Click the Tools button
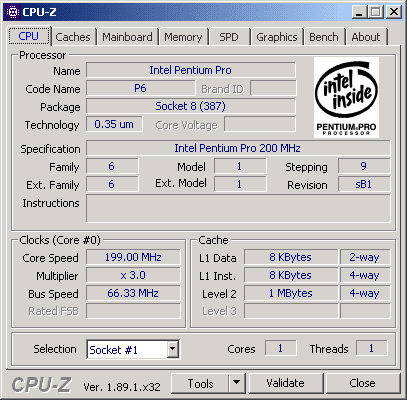The width and height of the screenshot is (407, 400). coord(200,383)
